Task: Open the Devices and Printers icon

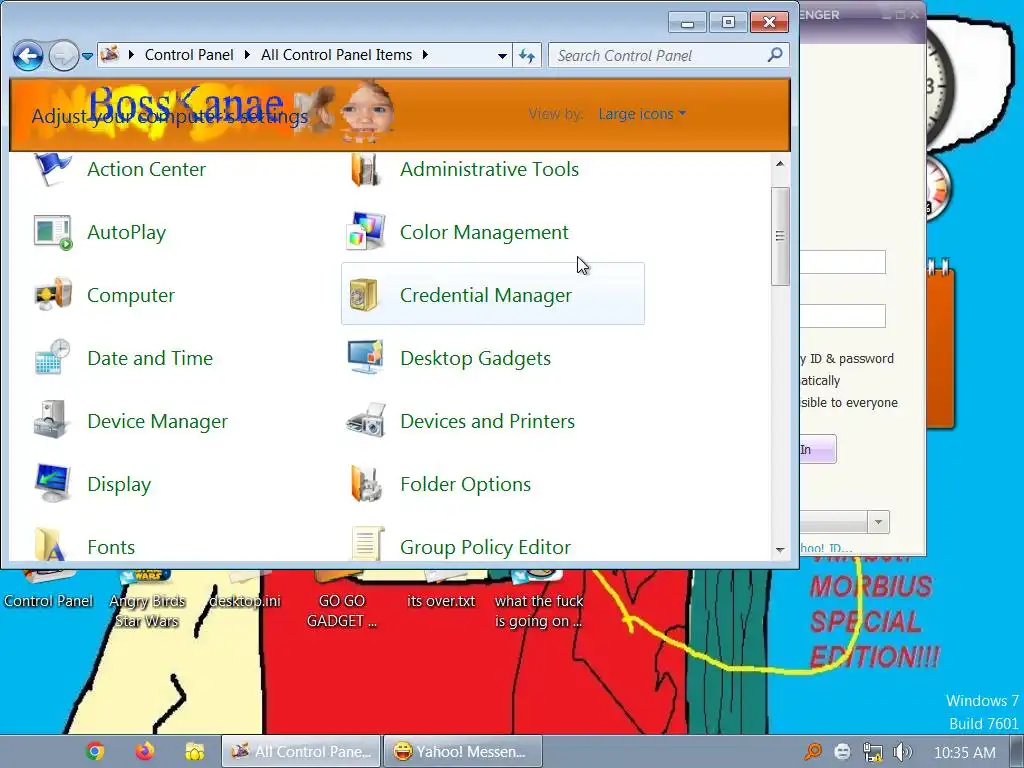Action: (366, 420)
